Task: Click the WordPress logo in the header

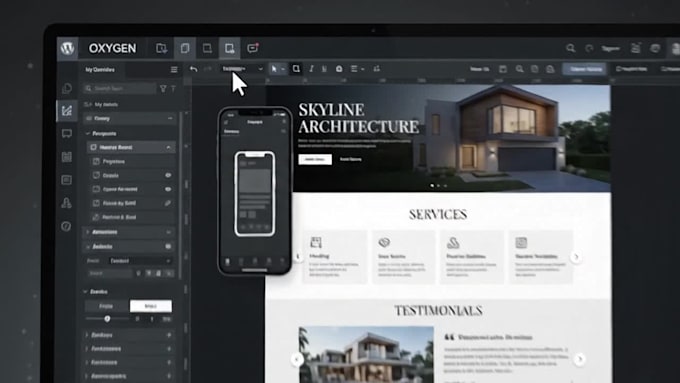Action: click(x=67, y=48)
